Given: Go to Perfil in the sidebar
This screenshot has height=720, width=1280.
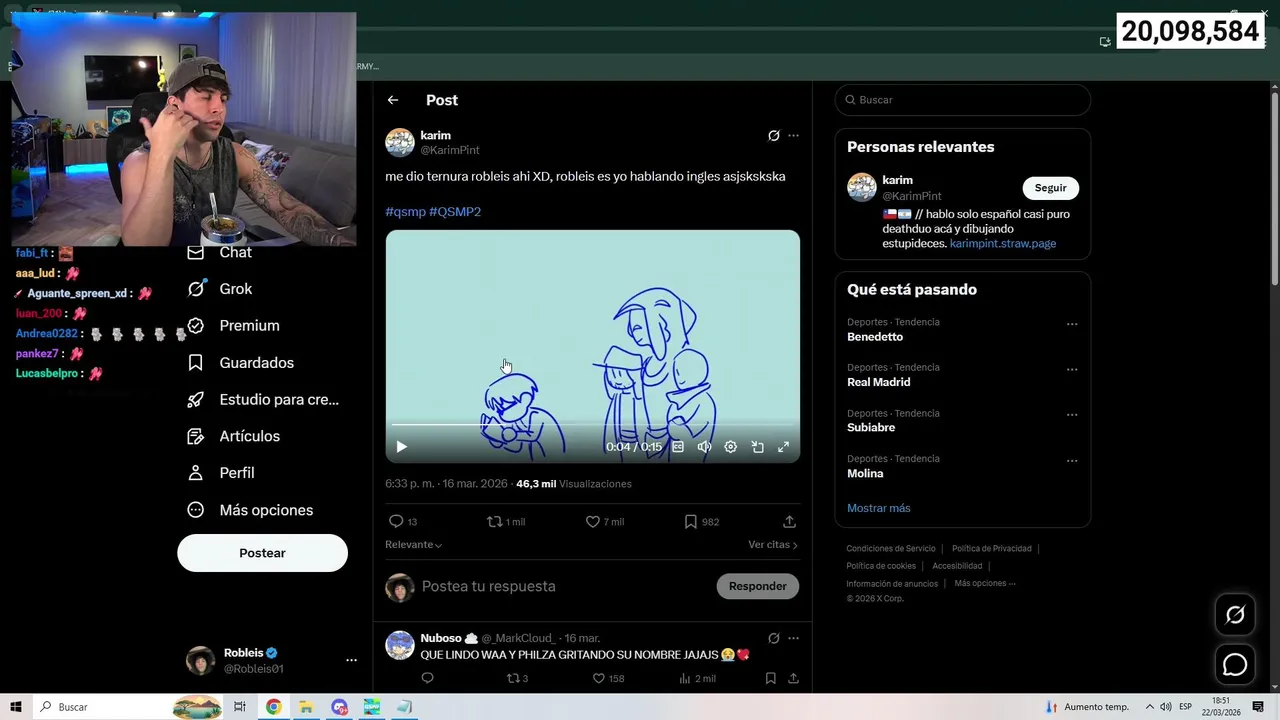Looking at the screenshot, I should [221, 473].
